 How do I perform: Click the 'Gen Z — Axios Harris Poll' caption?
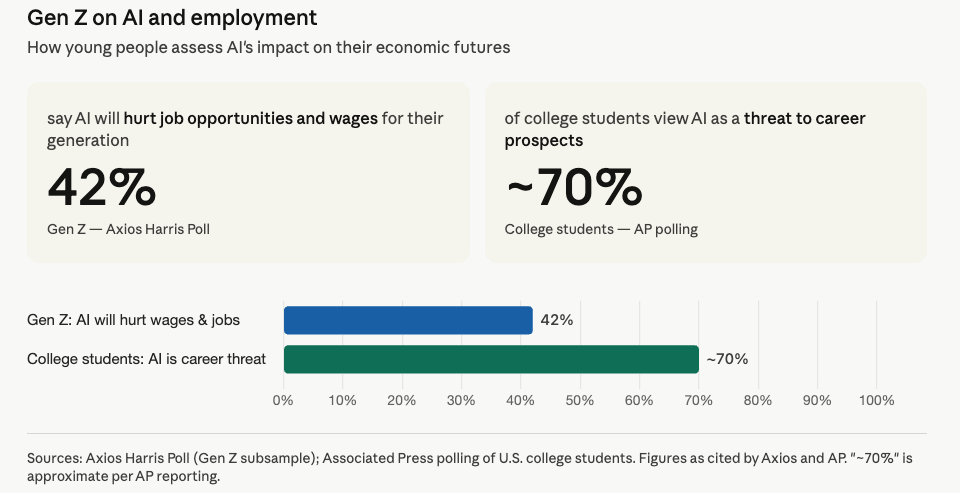tap(129, 229)
